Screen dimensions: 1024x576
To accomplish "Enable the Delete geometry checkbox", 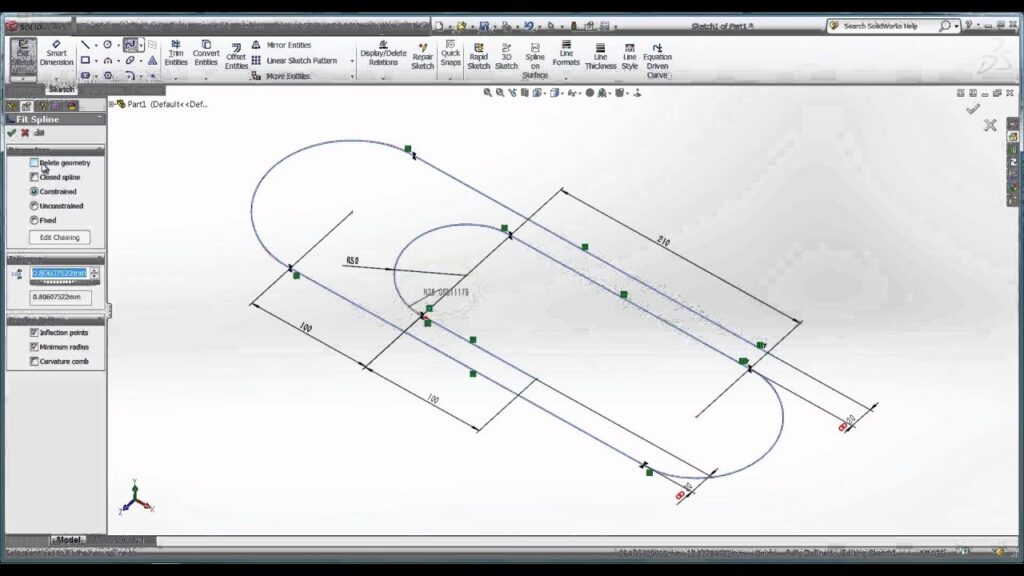I will [35, 163].
